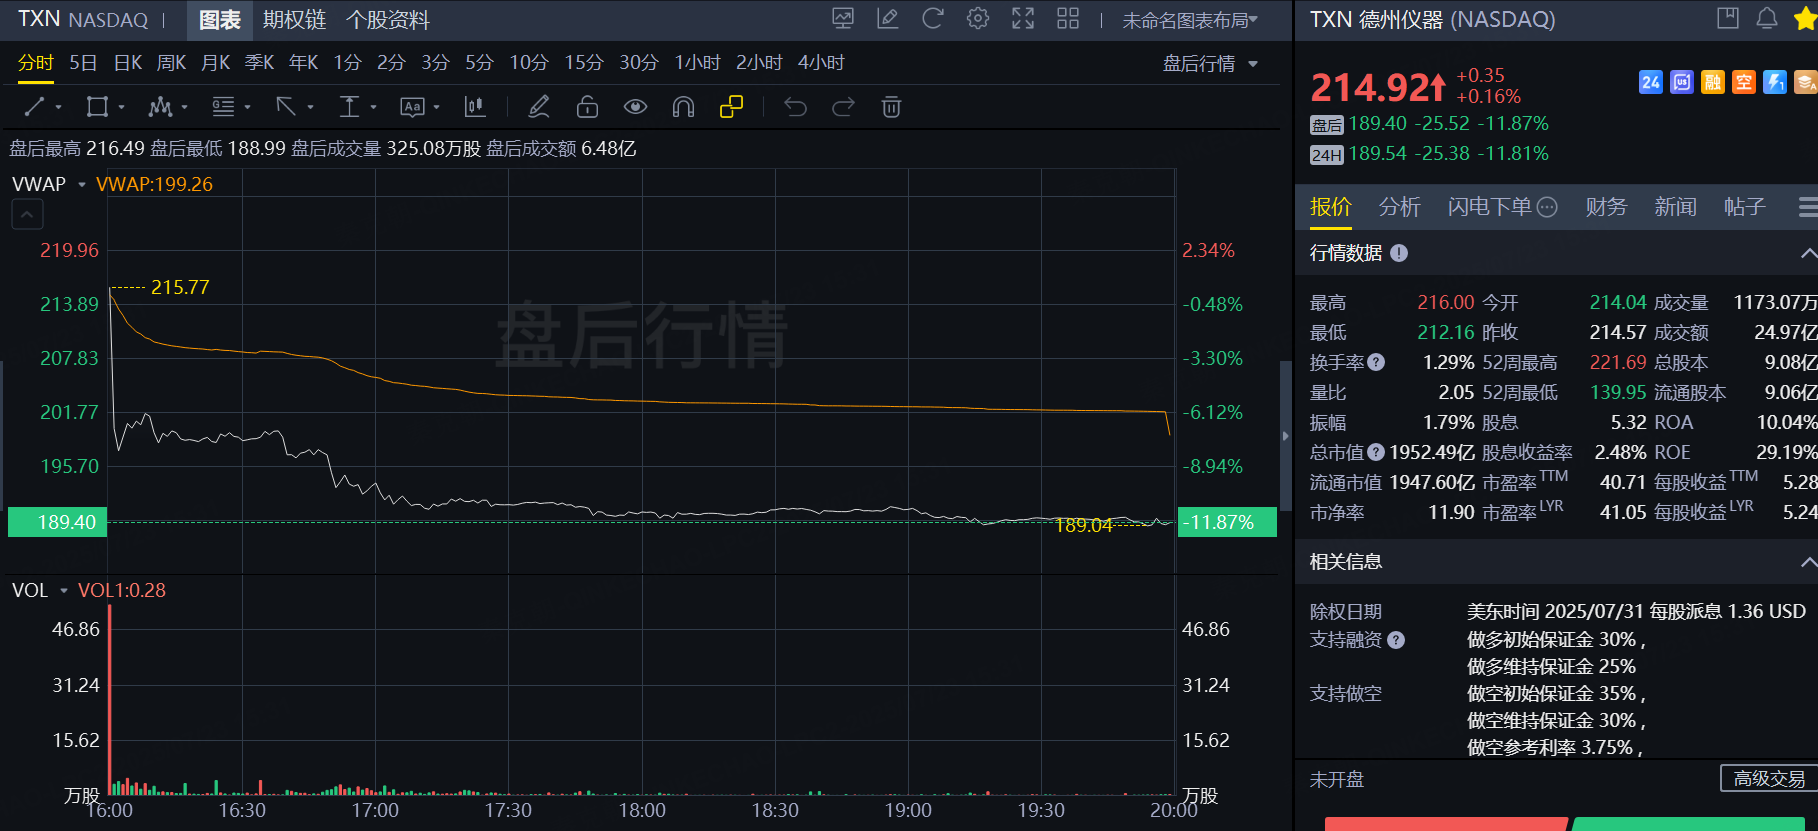
Task: Open the VWAP indicator dropdown arrow
Action: tap(82, 184)
